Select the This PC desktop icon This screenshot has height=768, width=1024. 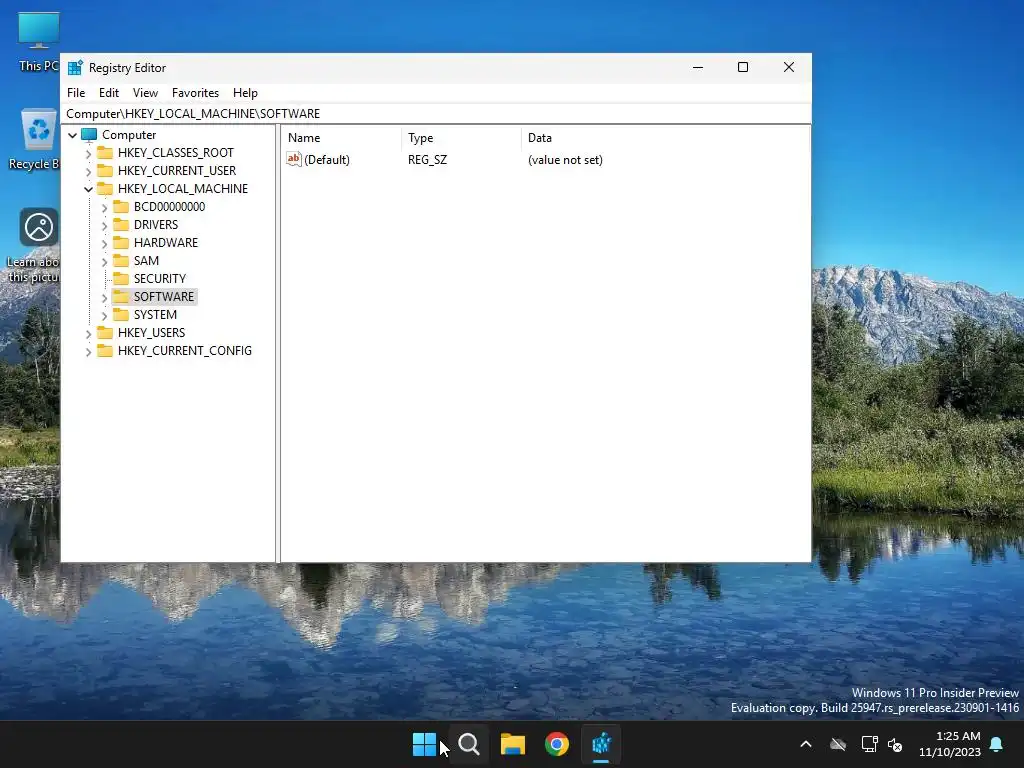point(39,42)
